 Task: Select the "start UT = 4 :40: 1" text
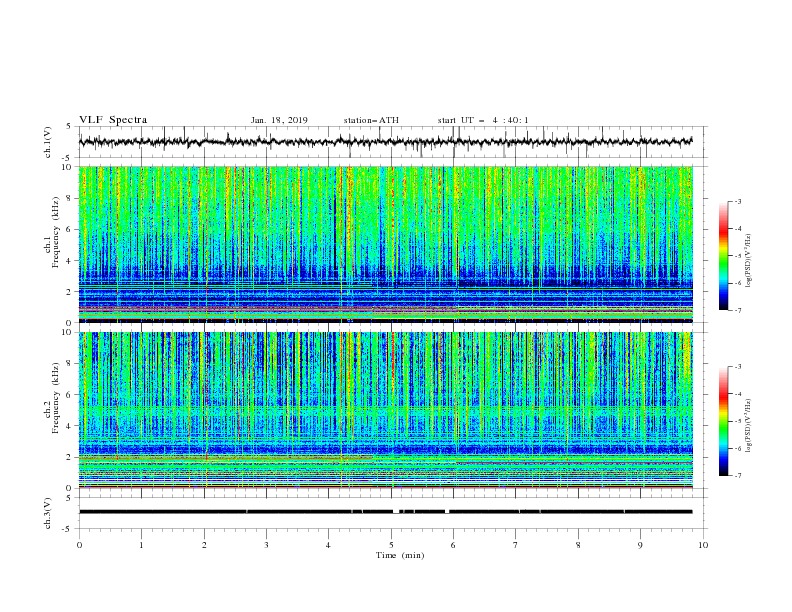(x=483, y=120)
